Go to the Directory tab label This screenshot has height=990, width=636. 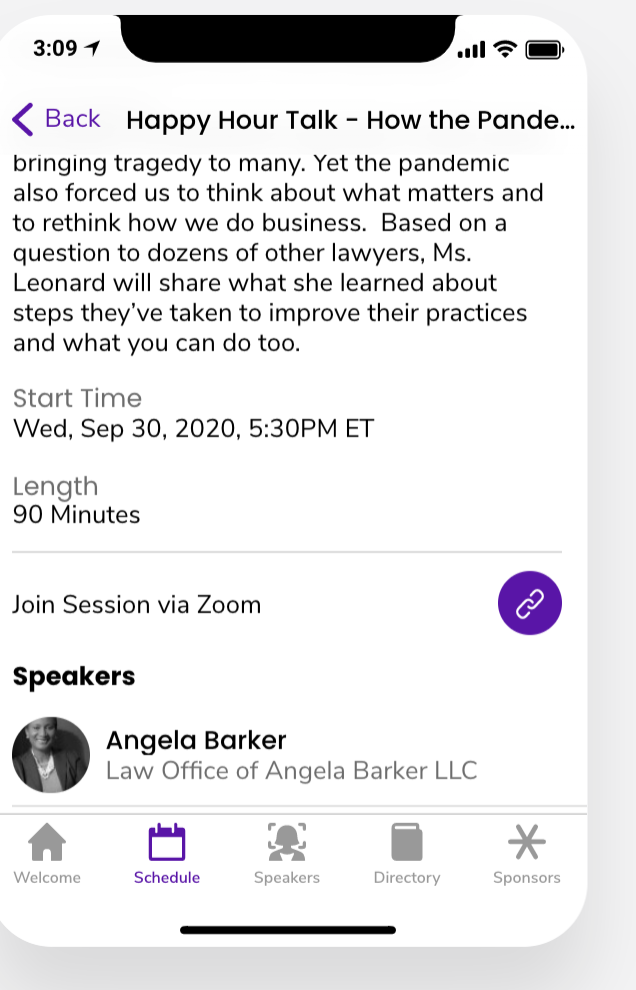coord(407,878)
